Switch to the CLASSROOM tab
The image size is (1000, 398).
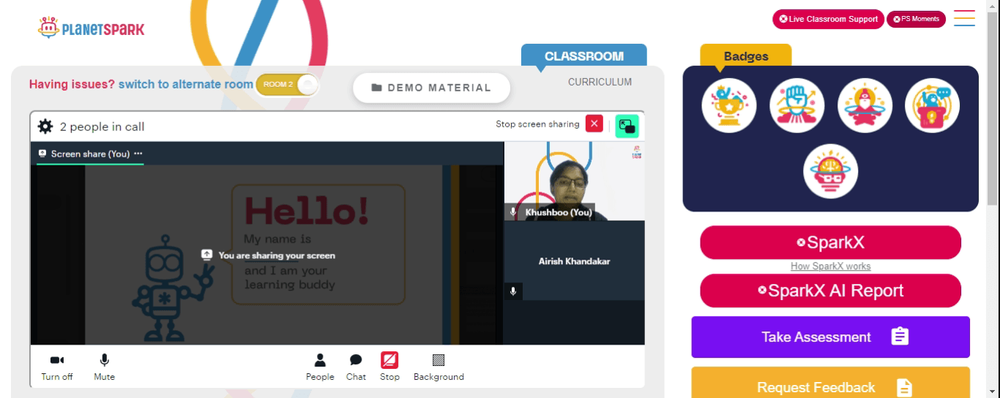pos(584,56)
